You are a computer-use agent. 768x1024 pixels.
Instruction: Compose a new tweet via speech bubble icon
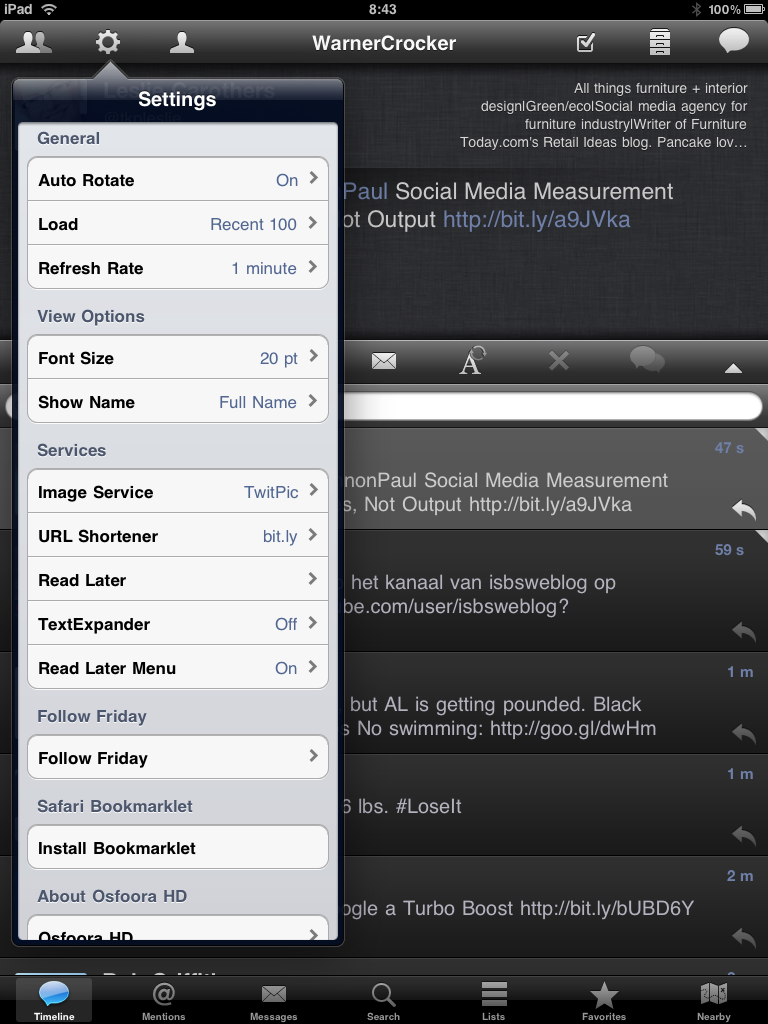click(x=733, y=41)
